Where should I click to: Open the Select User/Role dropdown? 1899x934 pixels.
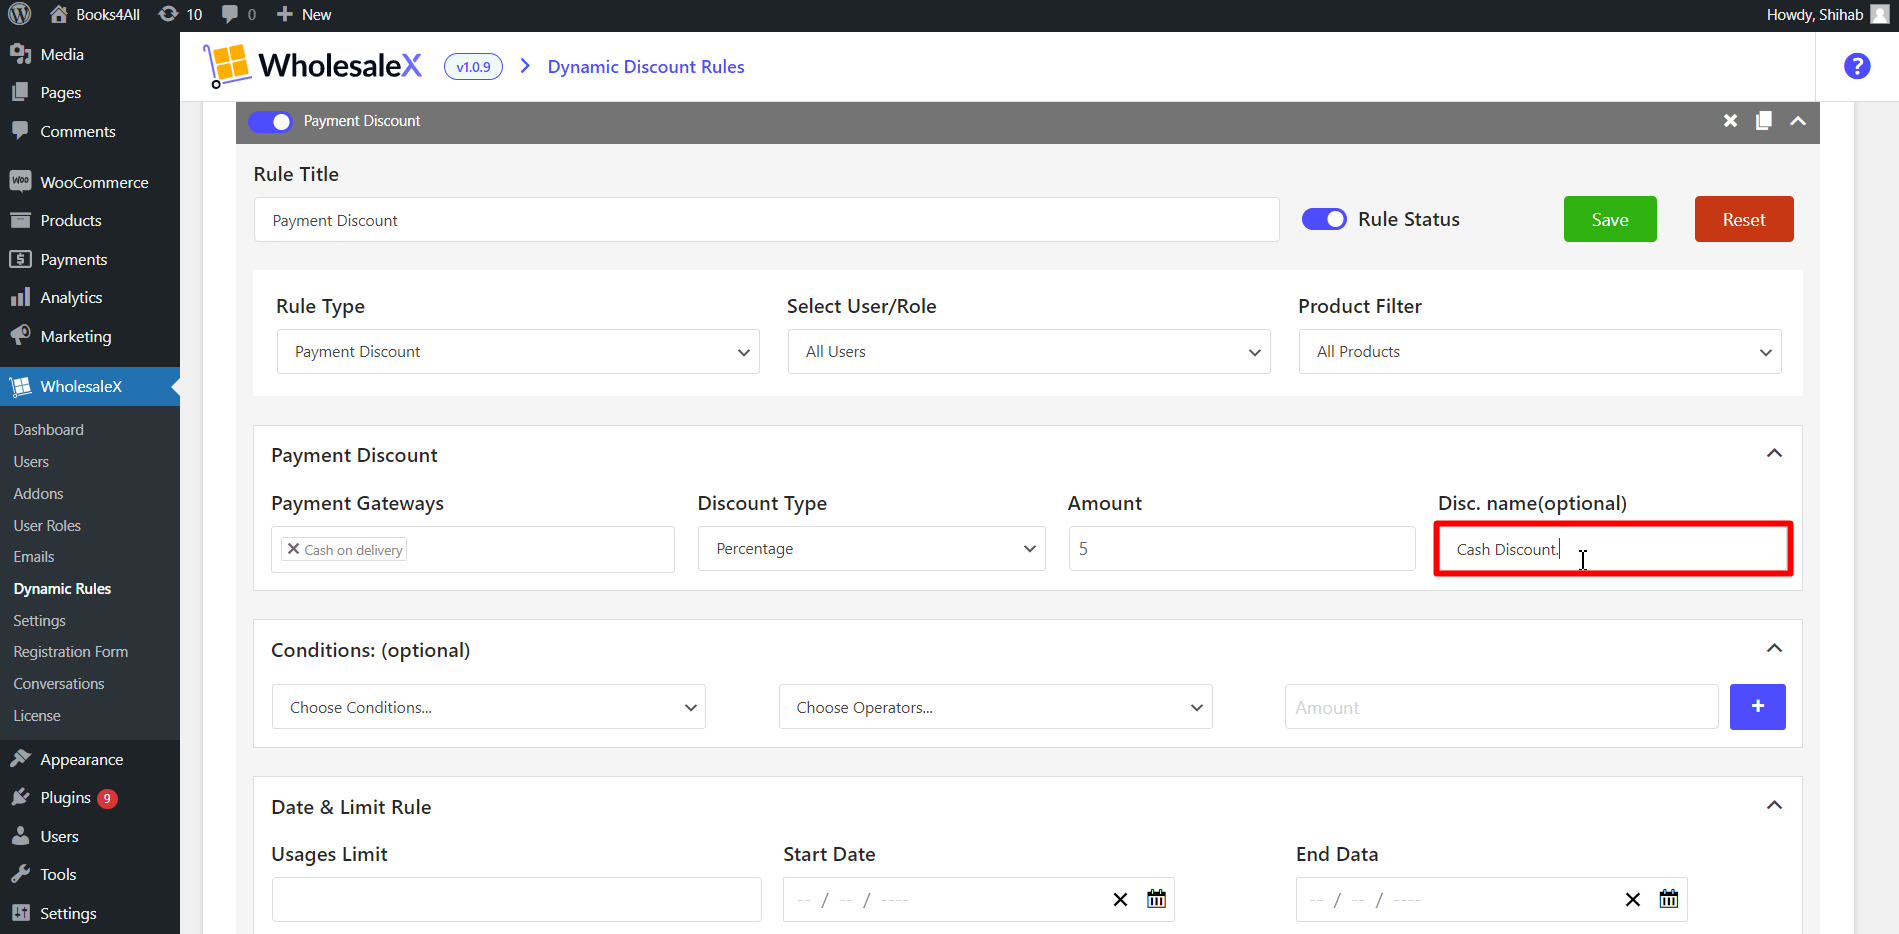coord(1029,351)
